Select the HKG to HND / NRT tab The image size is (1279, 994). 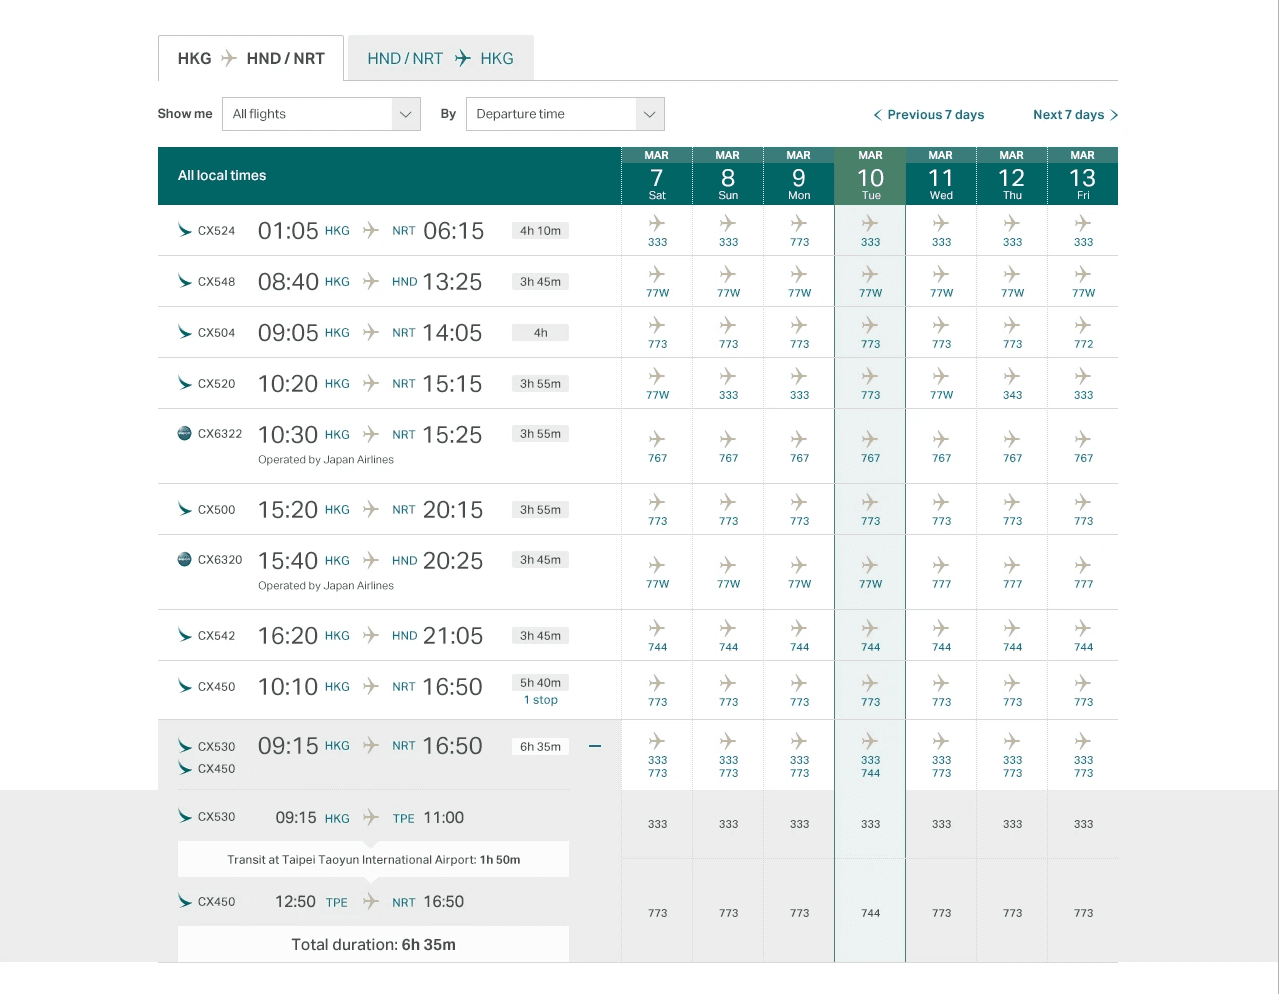pos(250,58)
